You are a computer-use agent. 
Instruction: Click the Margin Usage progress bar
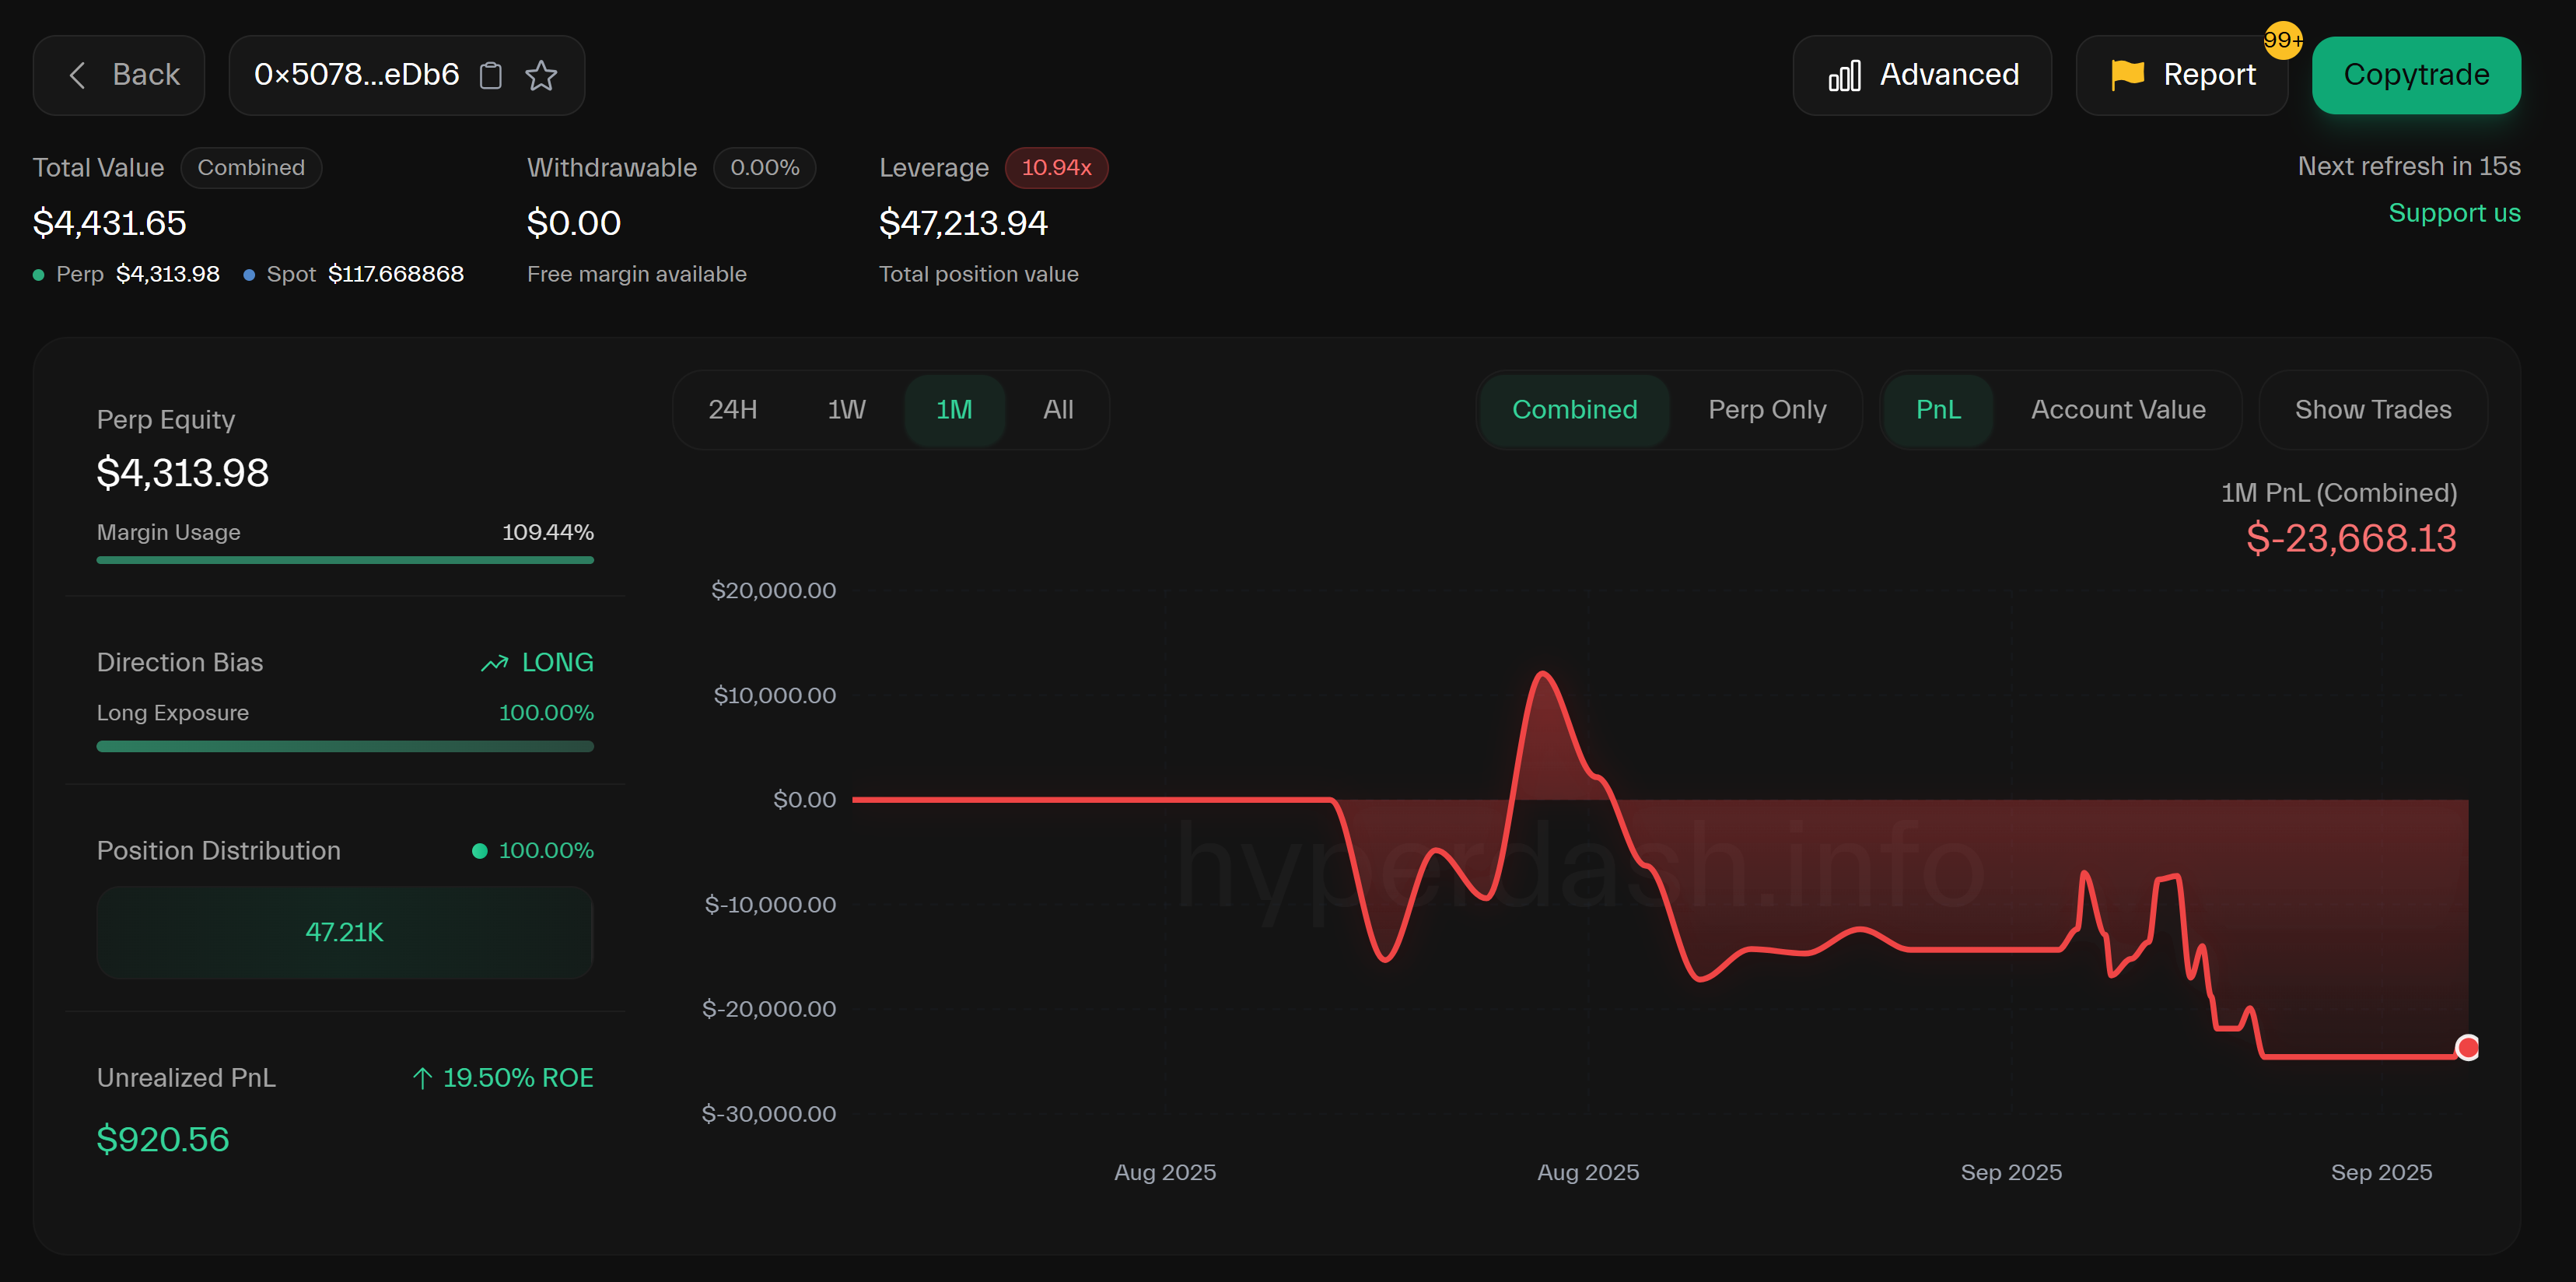tap(345, 560)
